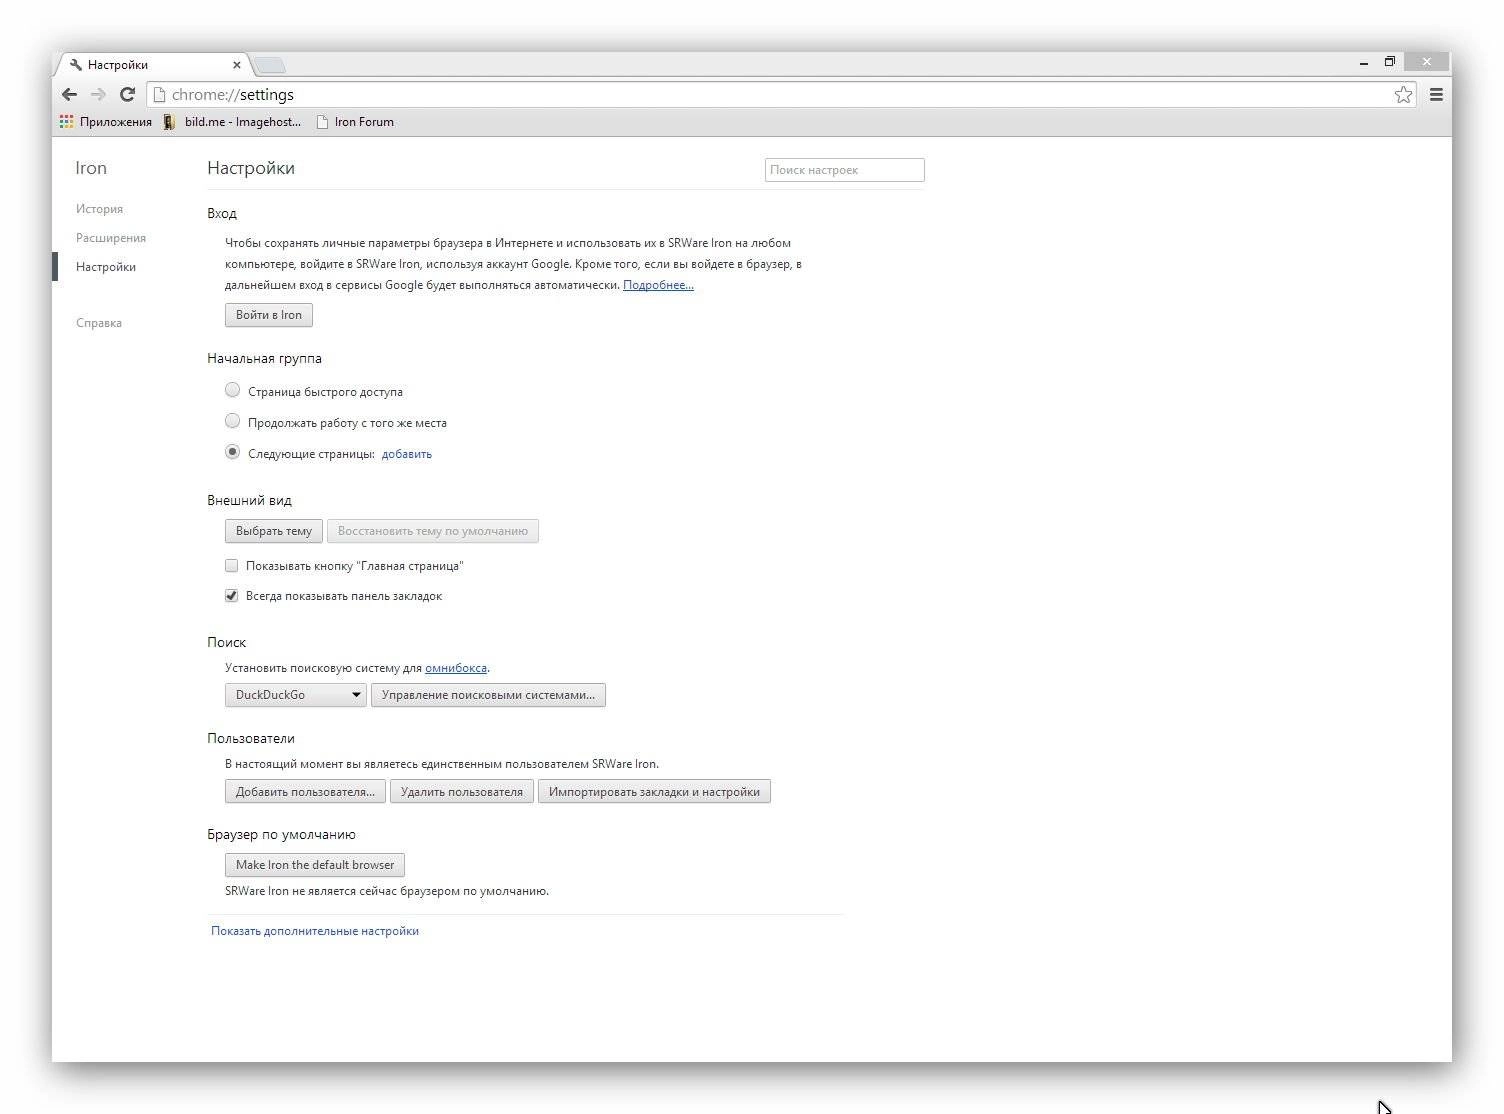Open История in the sidebar

tap(99, 209)
